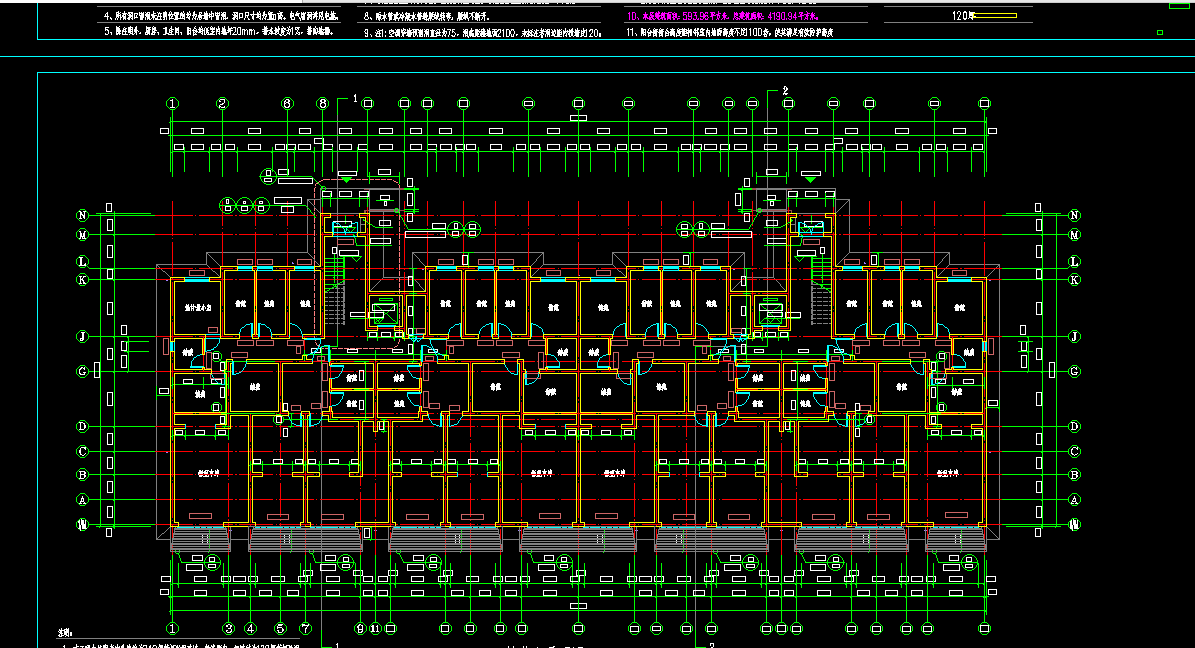Viewport: 1195px width, 648px height.
Task: Pick axis bubble M on the left side
Action: click(x=82, y=235)
